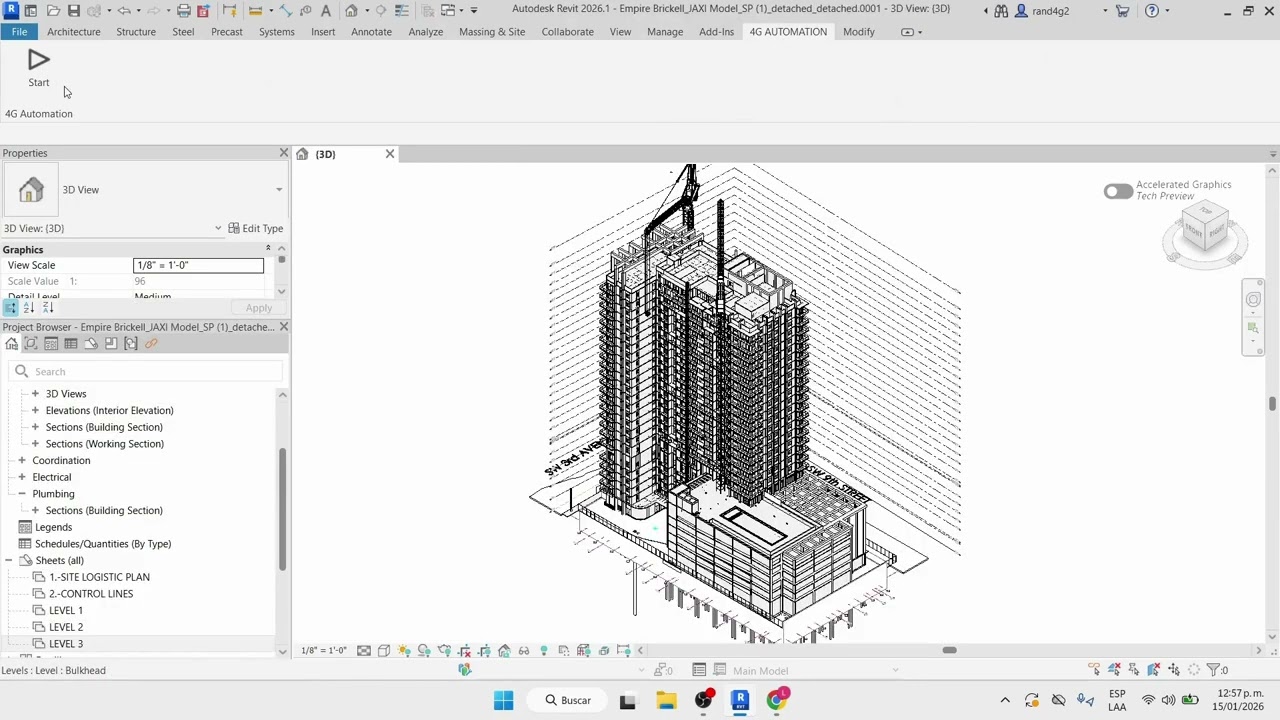Toggle Accelerated Graphics Tech Preview switch

[1118, 190]
